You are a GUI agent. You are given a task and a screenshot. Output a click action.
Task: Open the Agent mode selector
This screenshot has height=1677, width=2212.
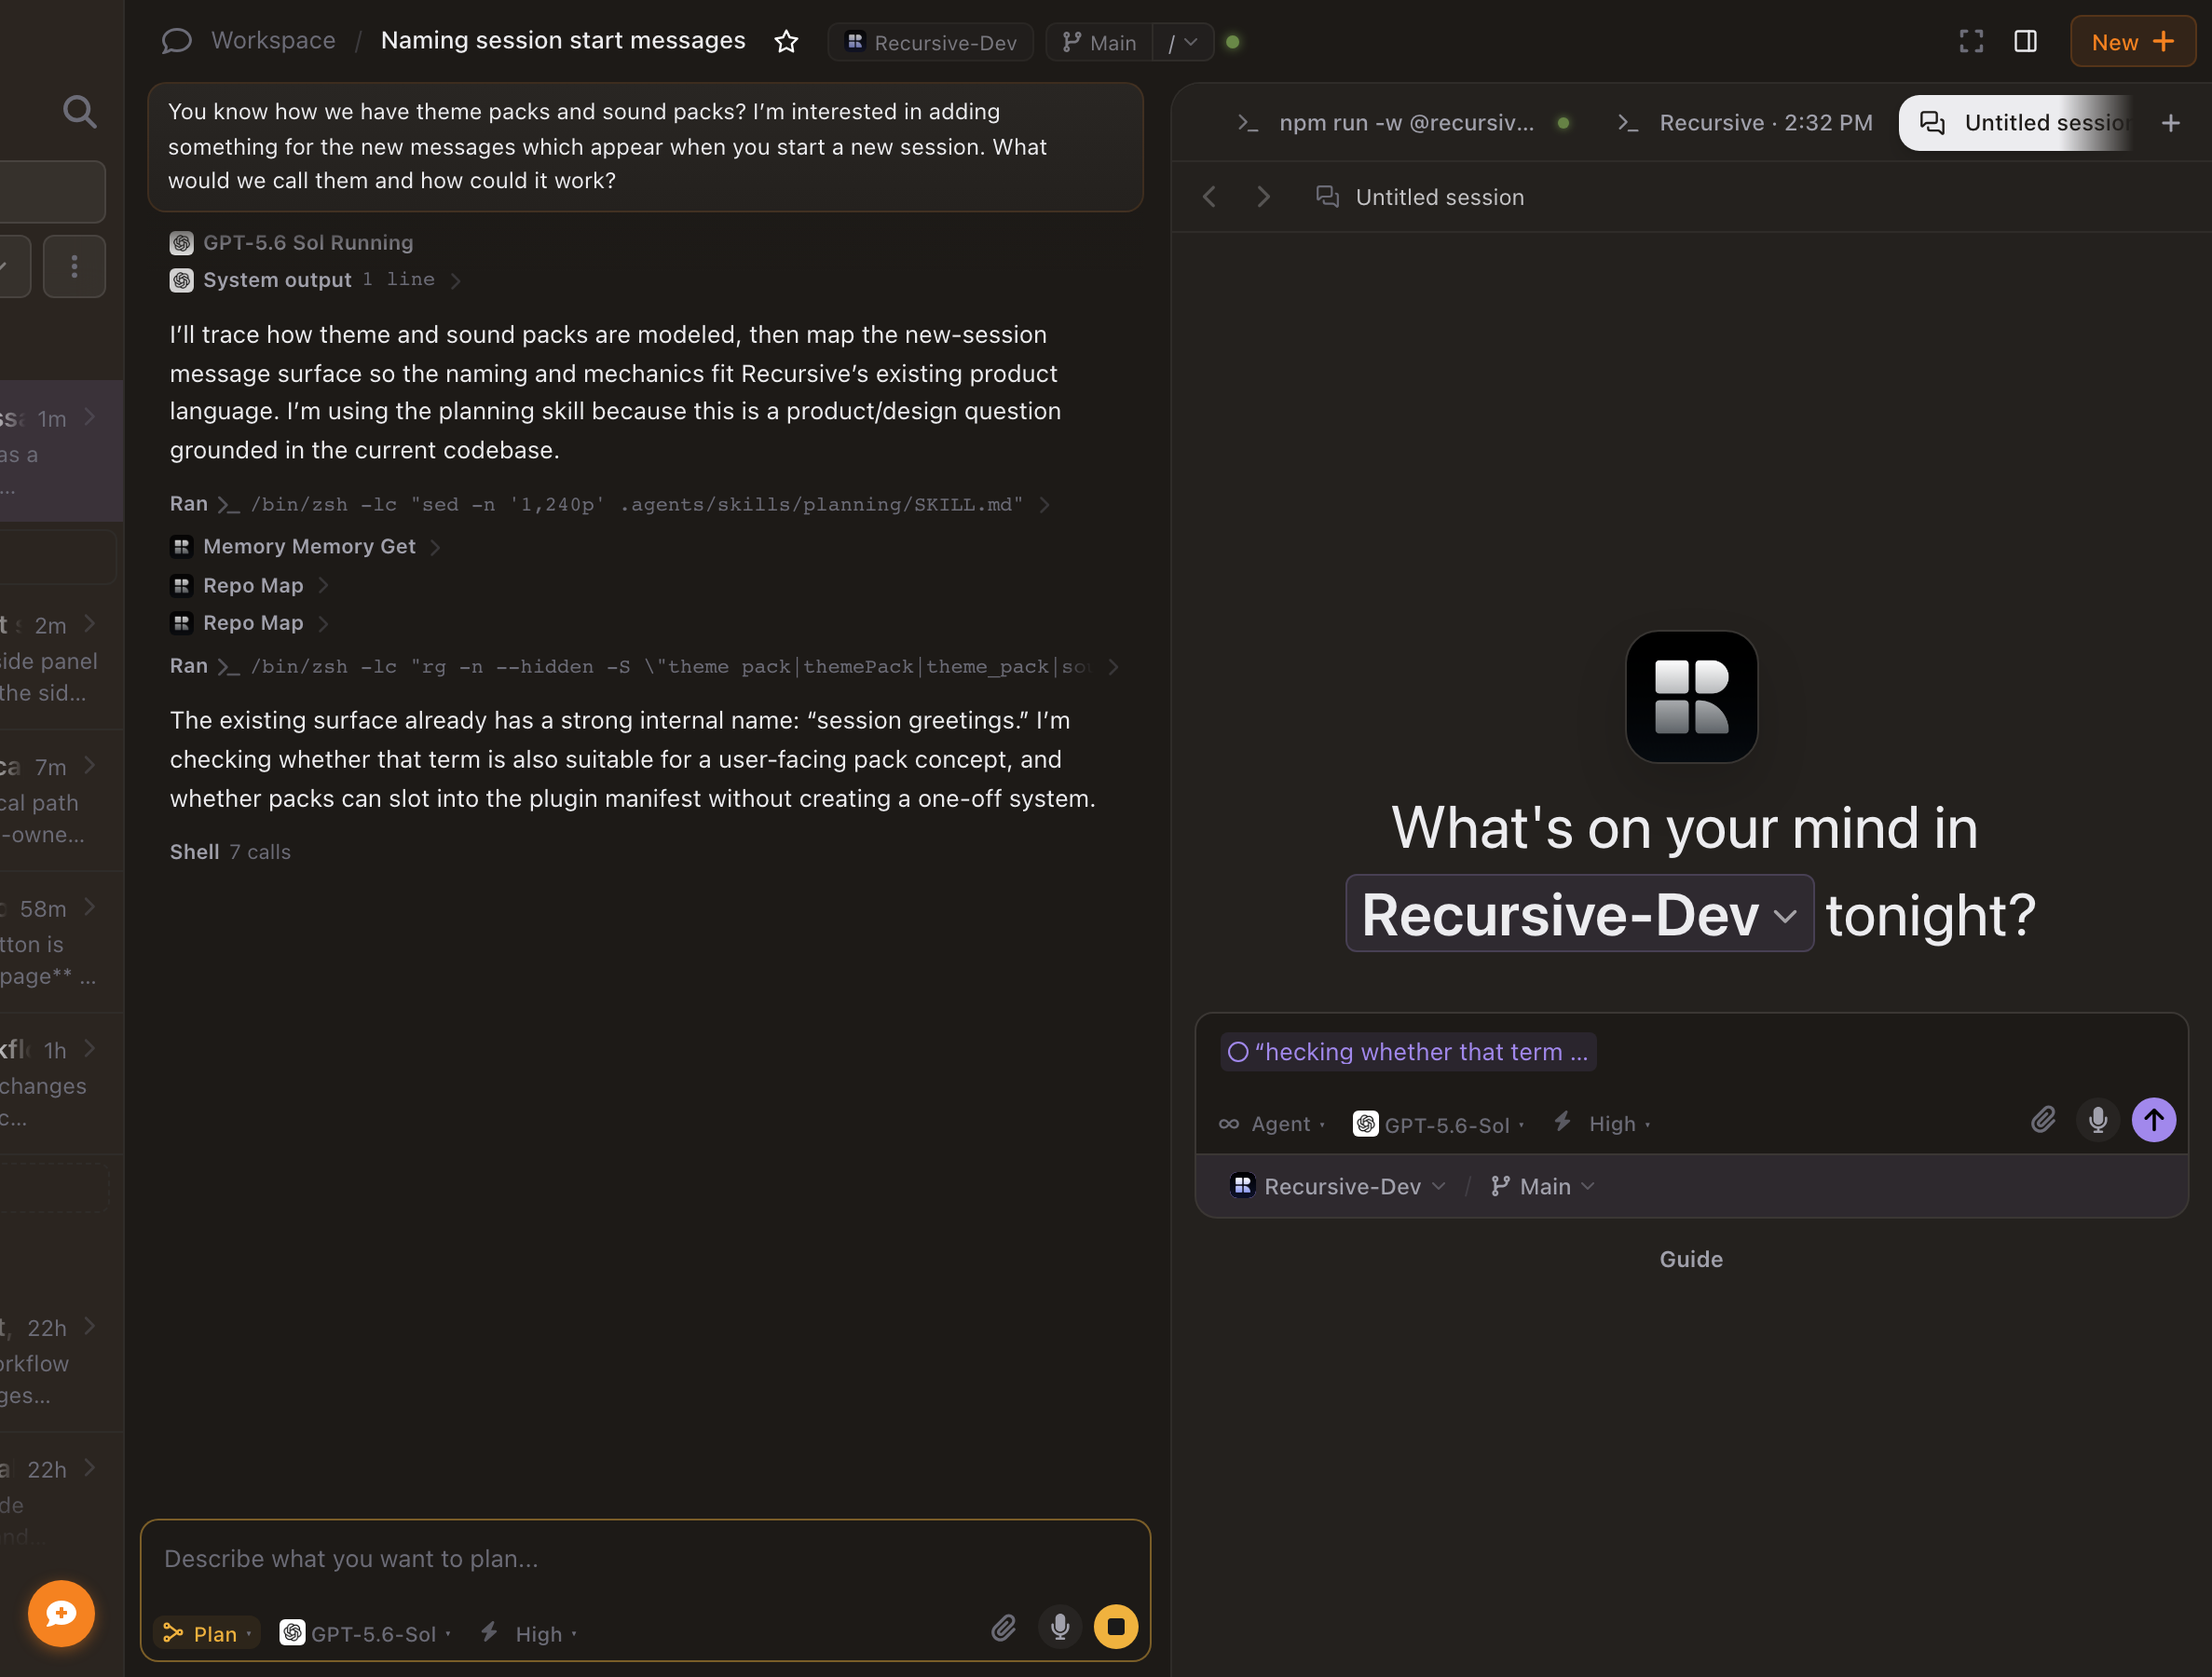pos(1272,1124)
